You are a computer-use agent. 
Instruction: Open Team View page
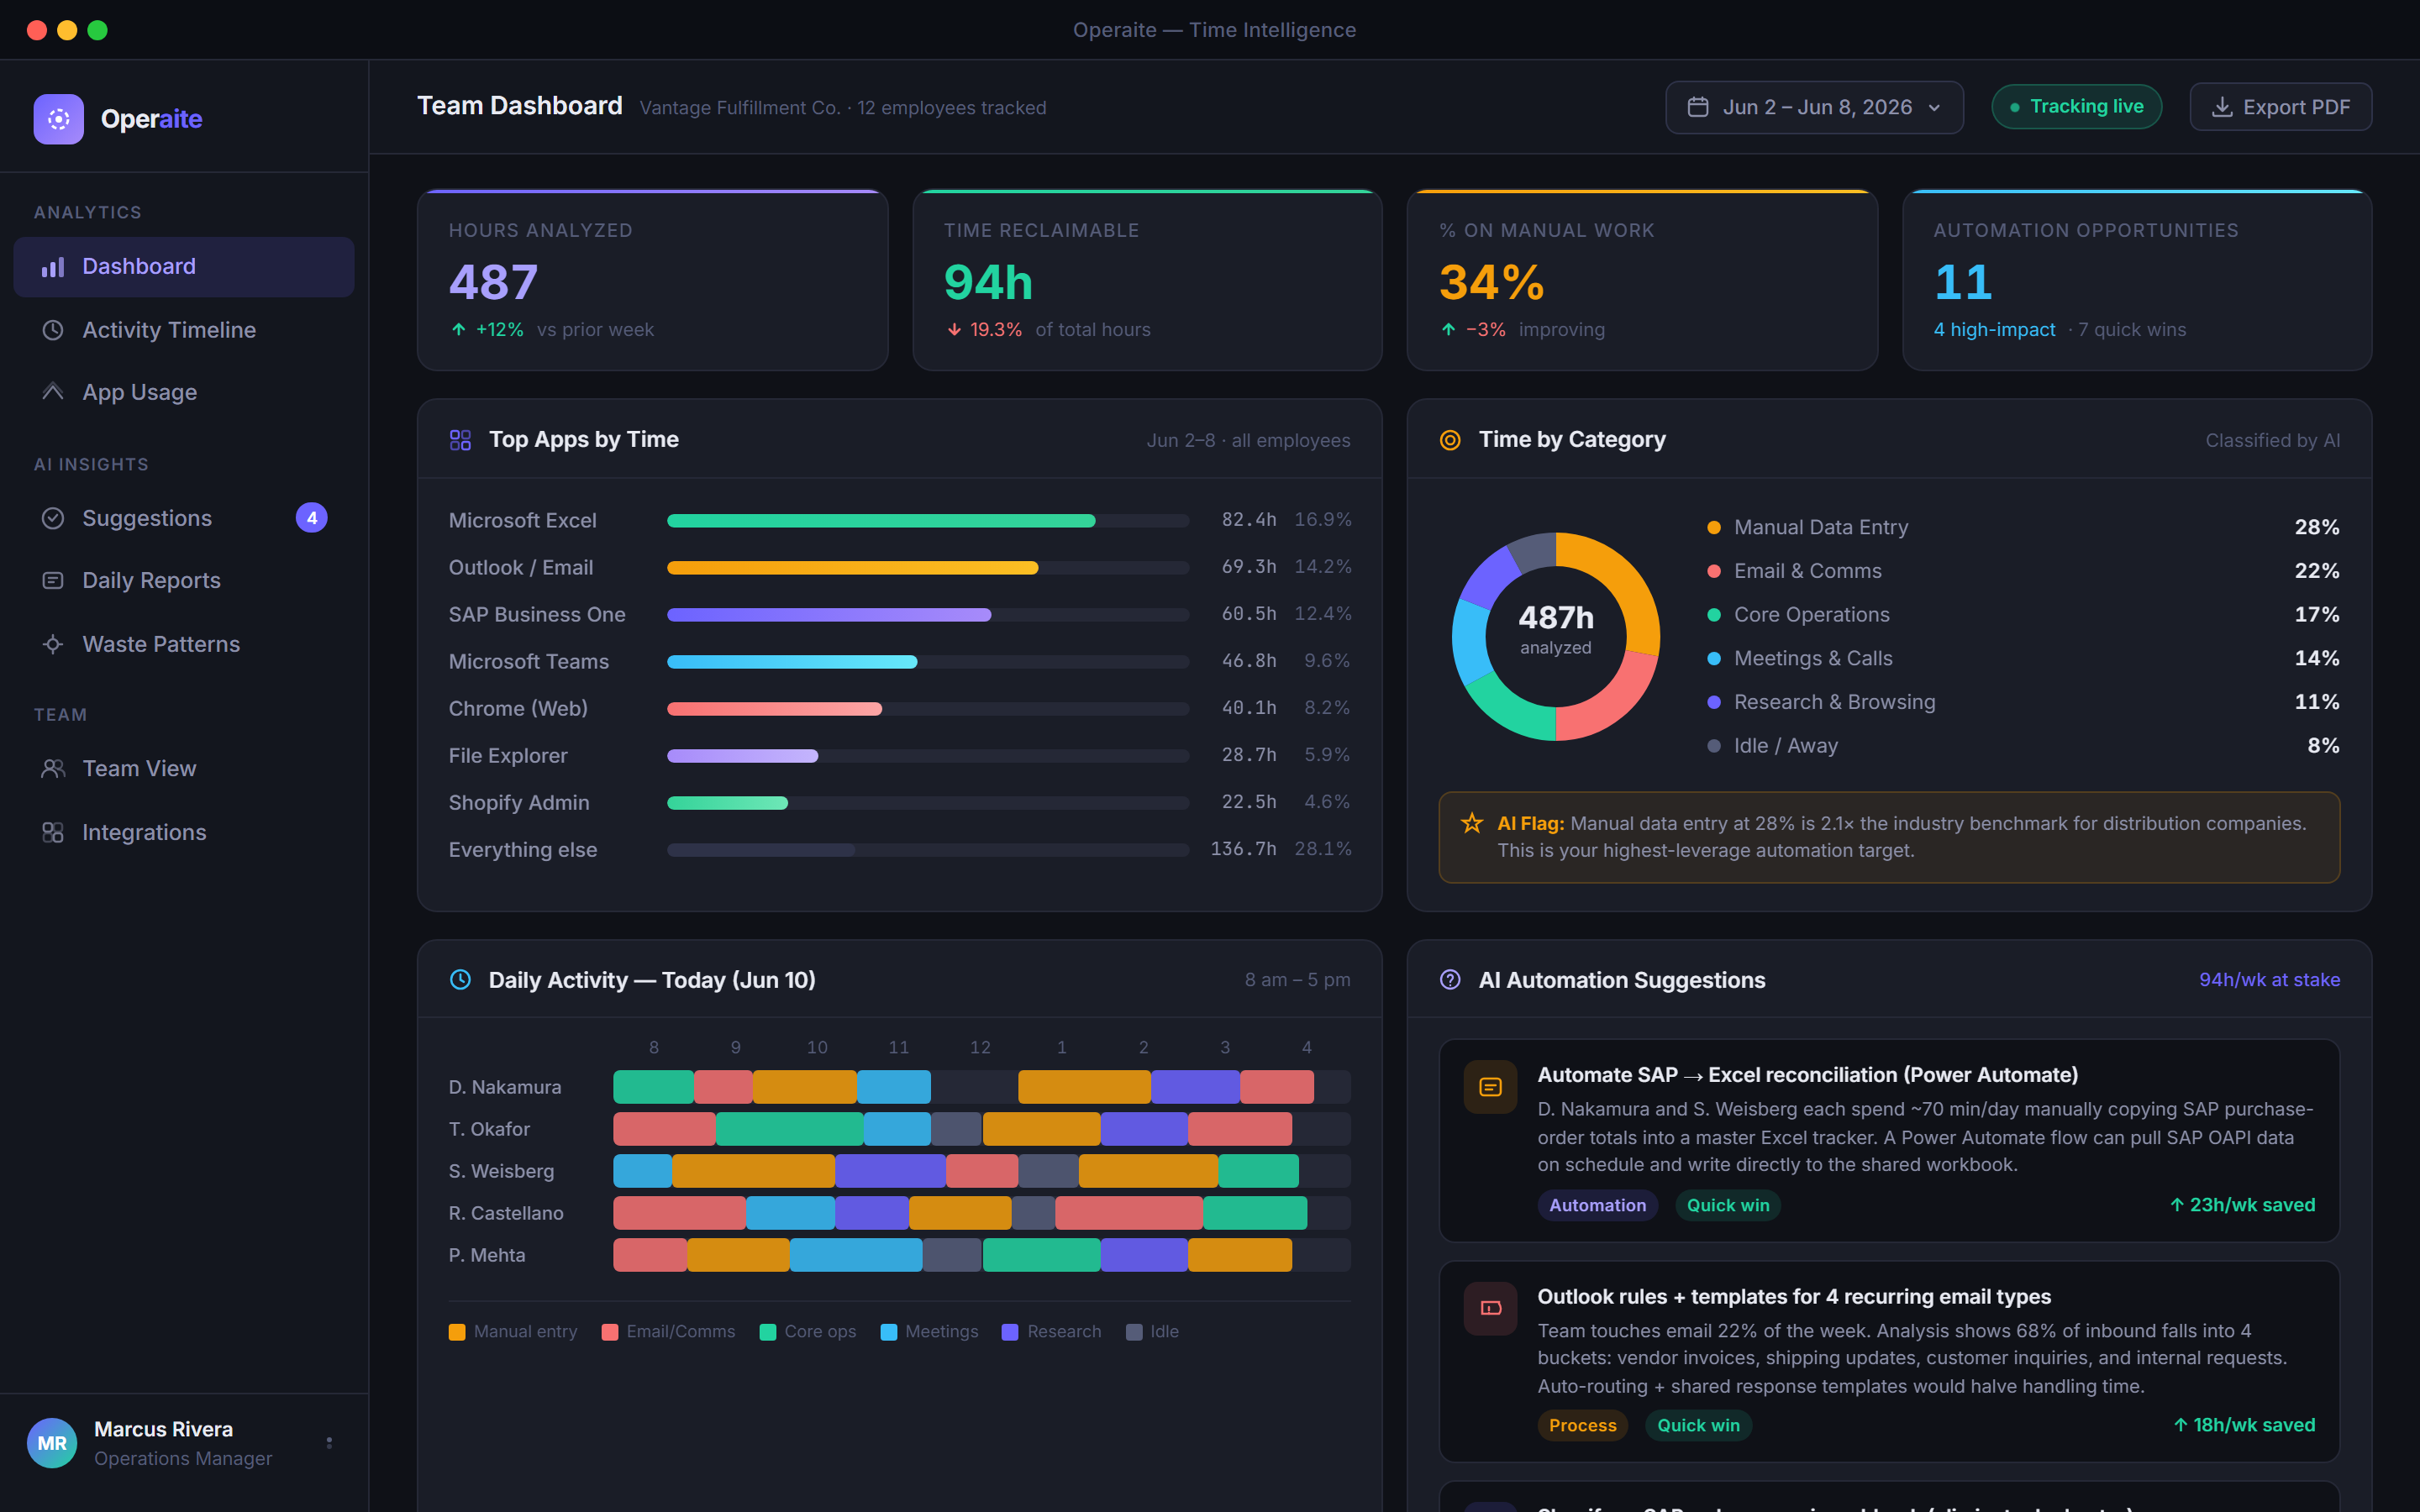click(184, 768)
